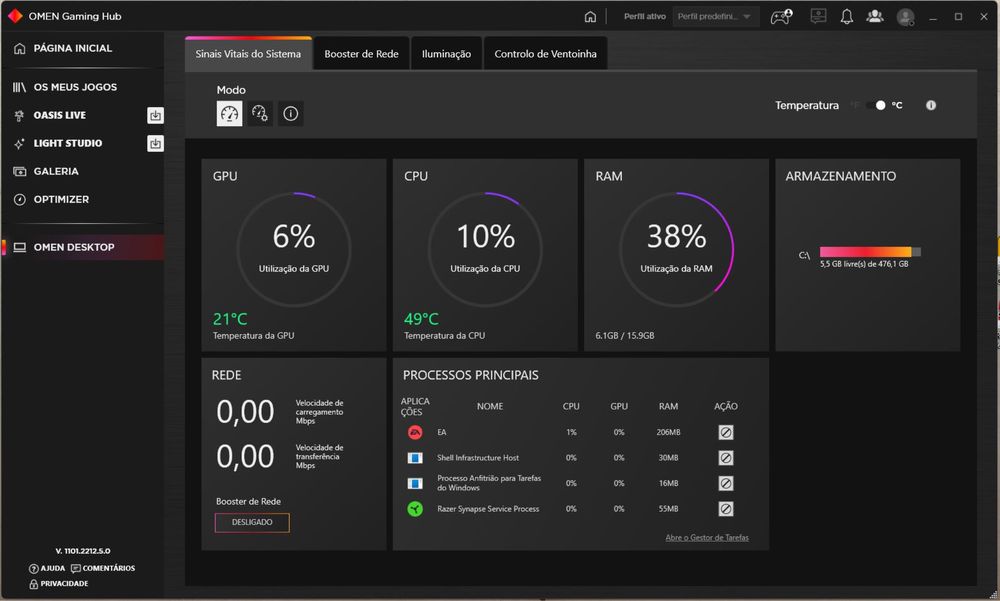This screenshot has height=601, width=1000.
Task: Expand the Perfil predefinido dropdown
Action: click(x=716, y=17)
